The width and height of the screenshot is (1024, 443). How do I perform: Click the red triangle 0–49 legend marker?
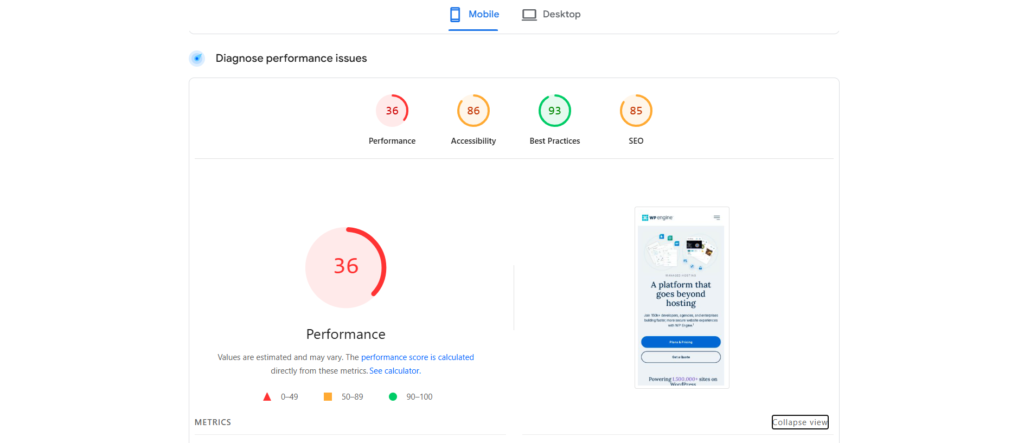click(267, 397)
